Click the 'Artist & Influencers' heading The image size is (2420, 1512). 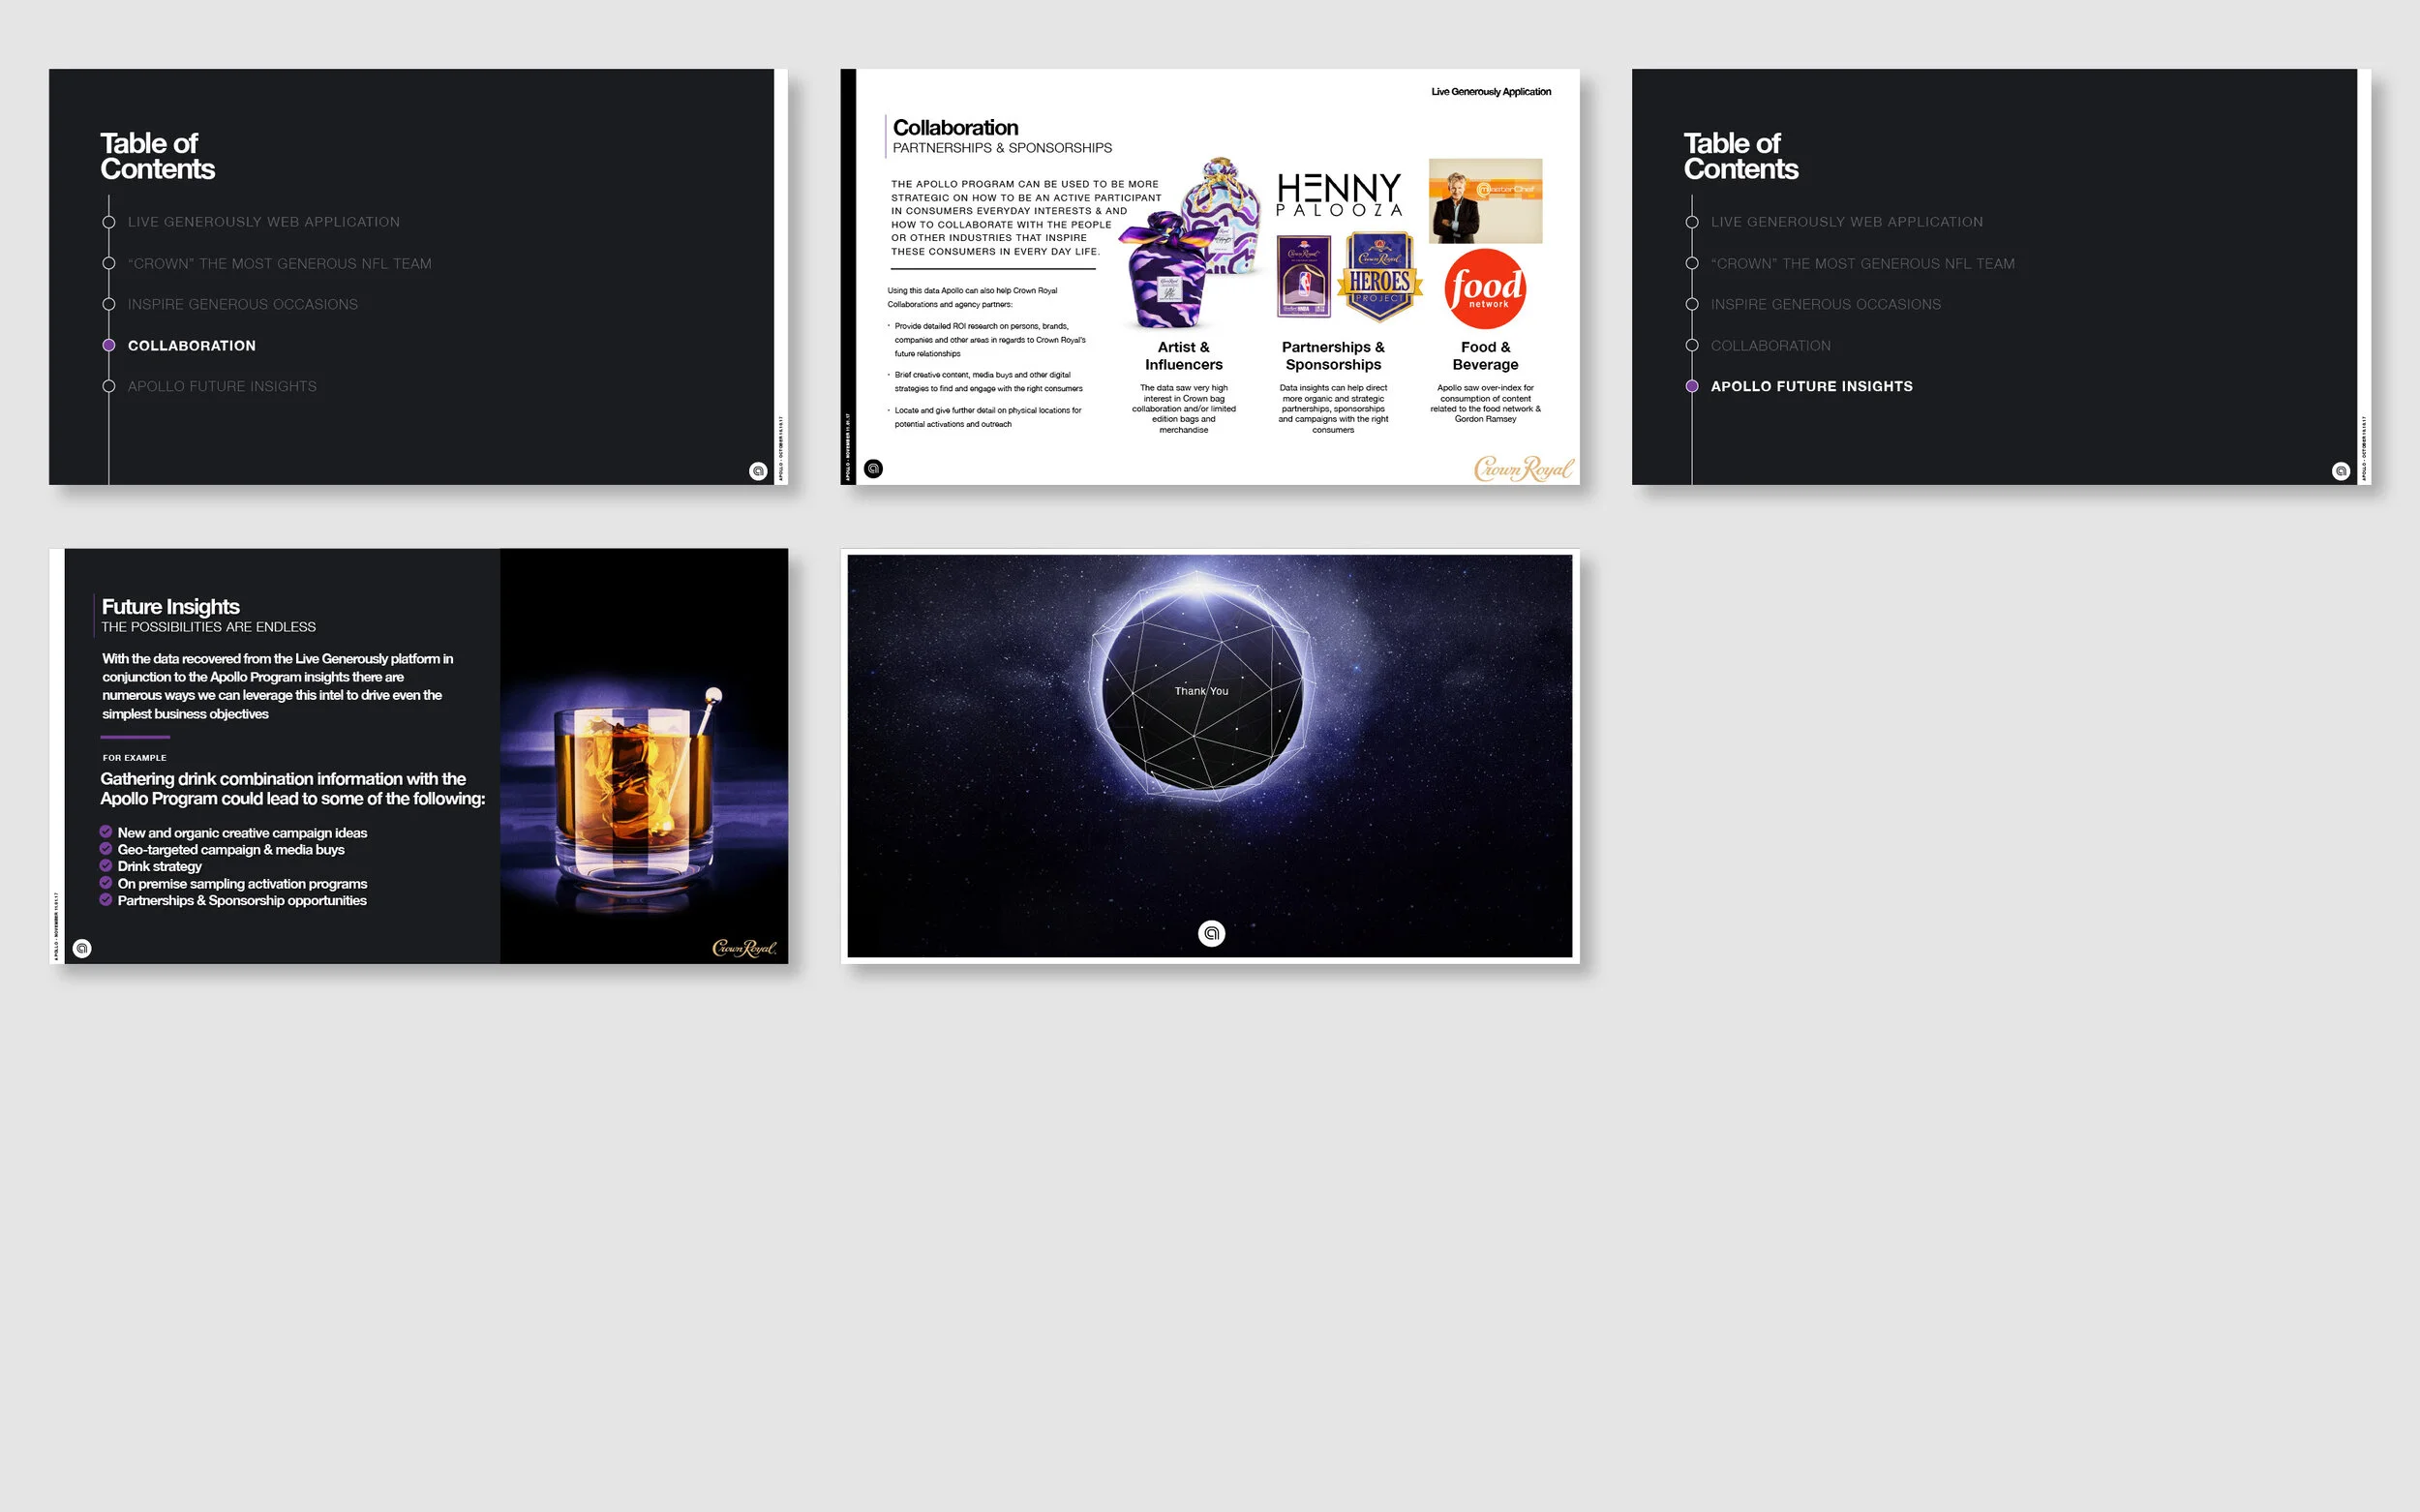coord(1184,356)
